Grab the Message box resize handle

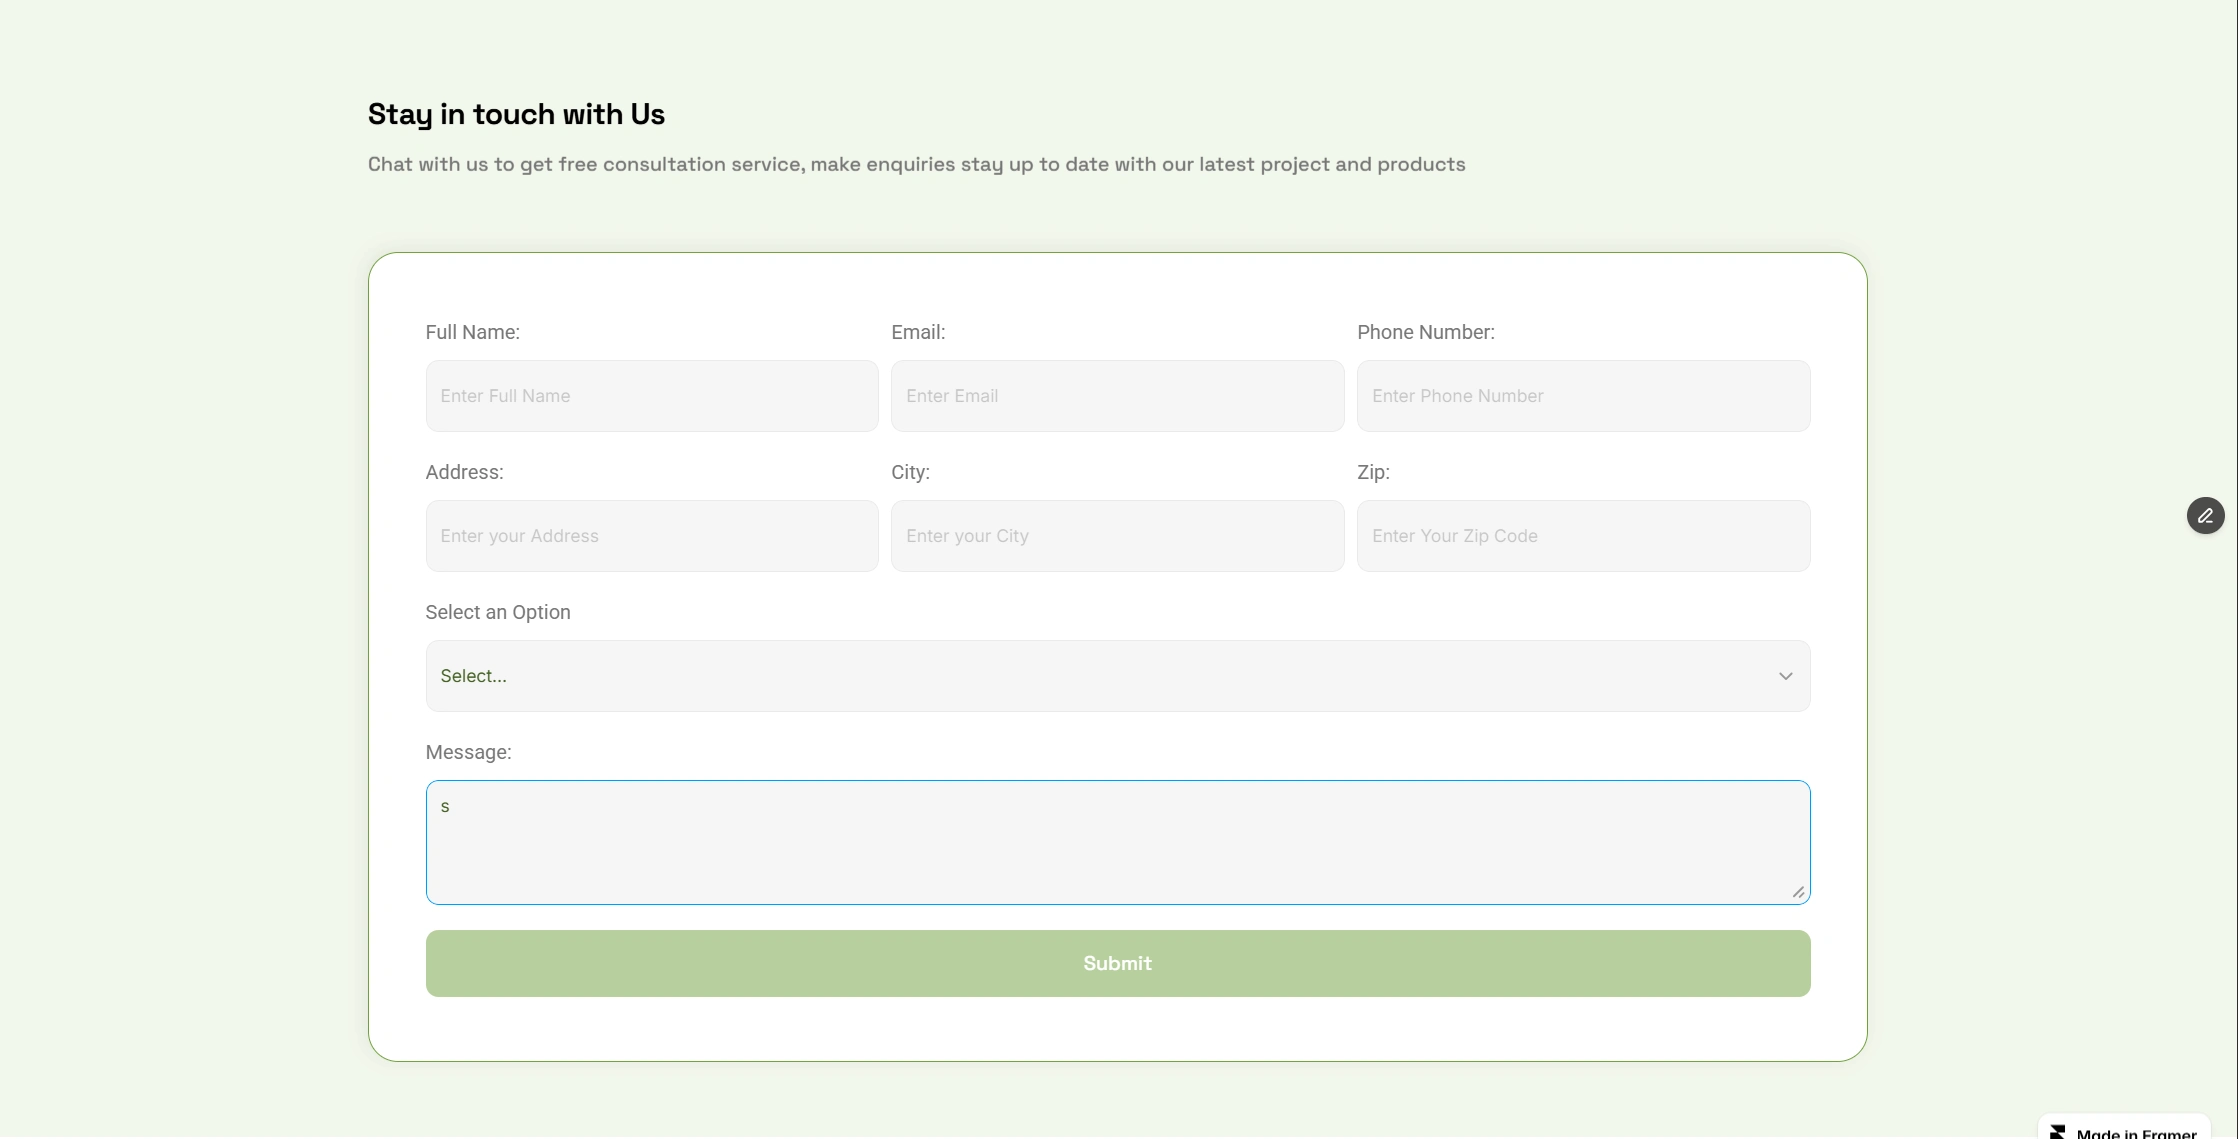coord(1798,892)
